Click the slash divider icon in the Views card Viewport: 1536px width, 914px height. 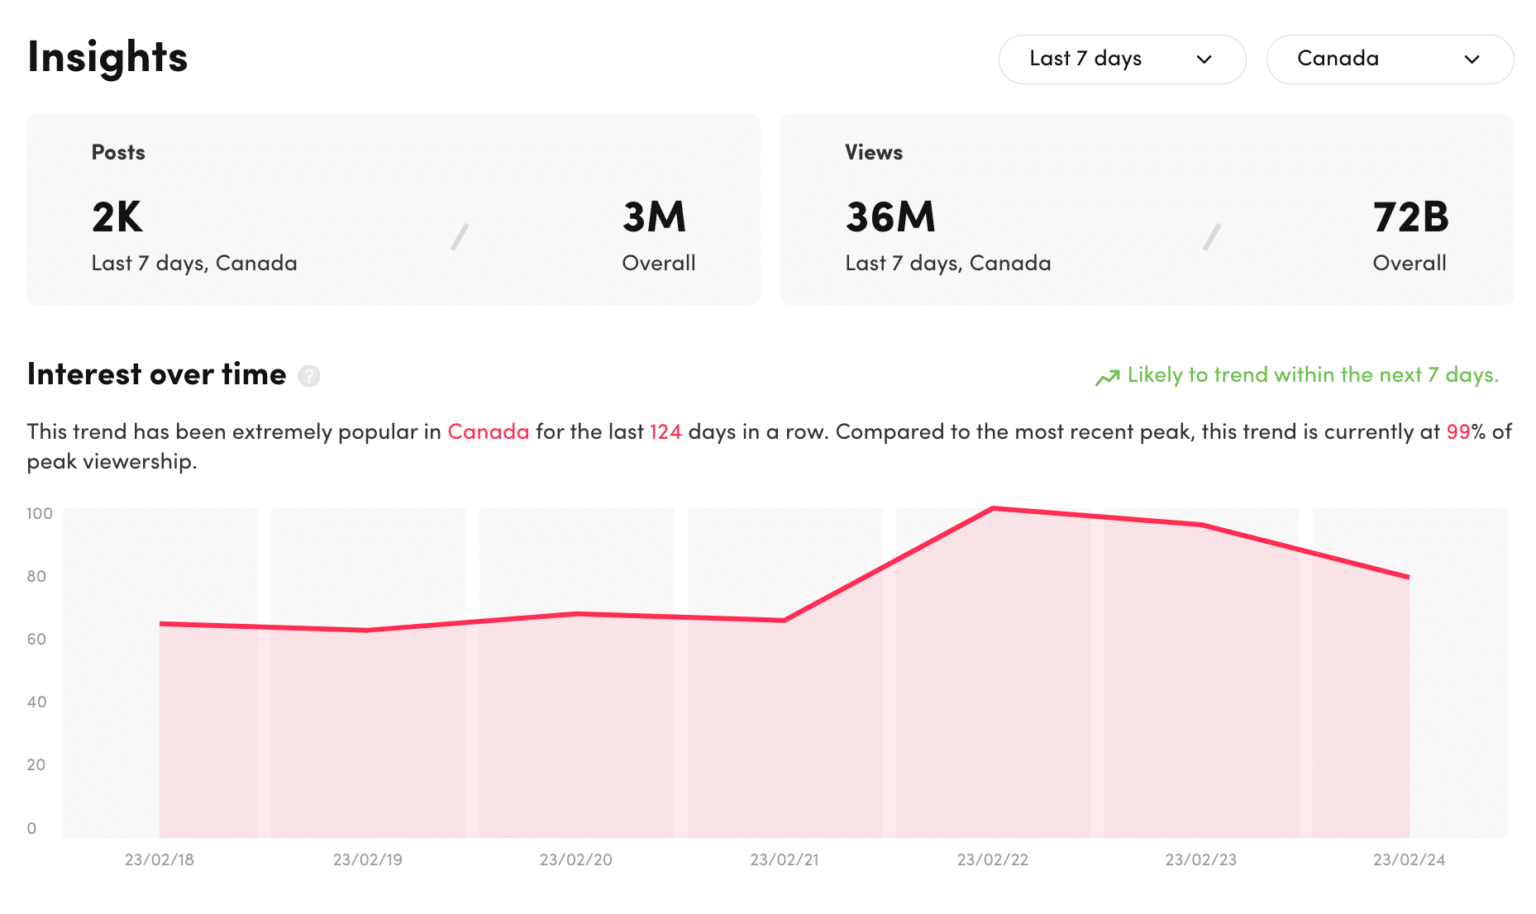1213,236
